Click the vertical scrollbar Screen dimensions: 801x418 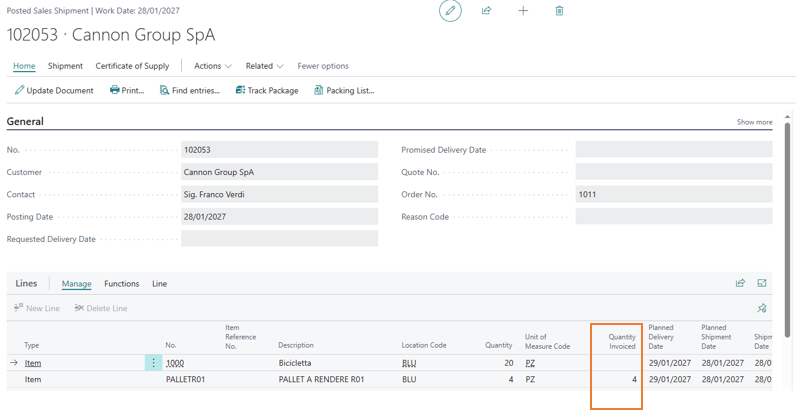[x=787, y=230]
